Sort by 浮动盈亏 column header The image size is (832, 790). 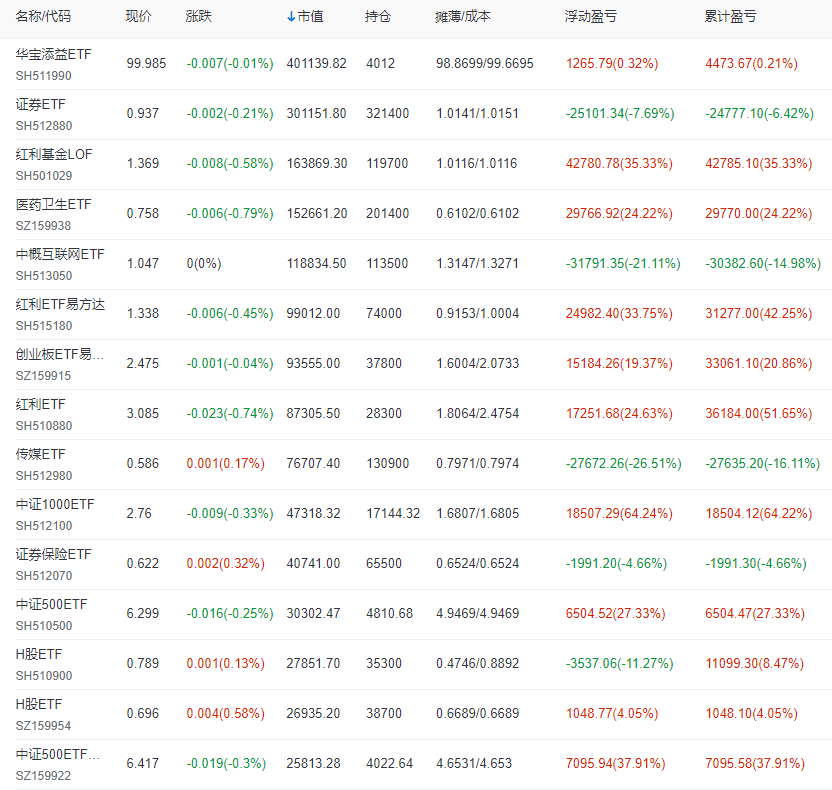(591, 16)
